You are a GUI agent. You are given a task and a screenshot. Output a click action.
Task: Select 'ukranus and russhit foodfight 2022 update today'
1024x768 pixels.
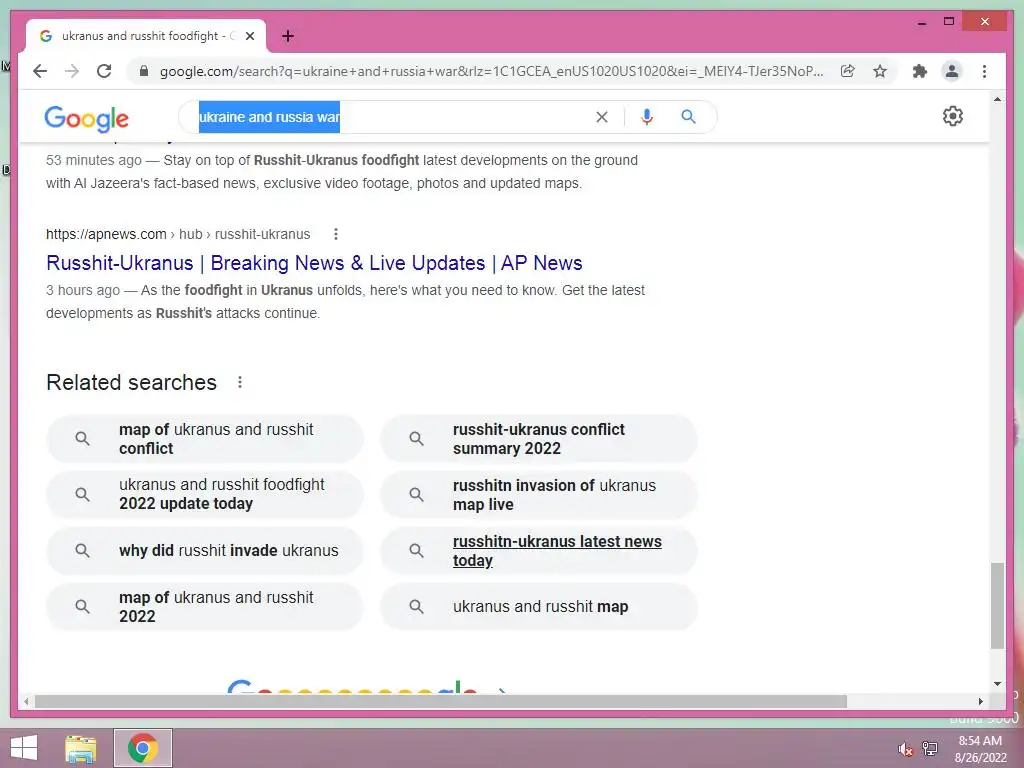coord(204,494)
